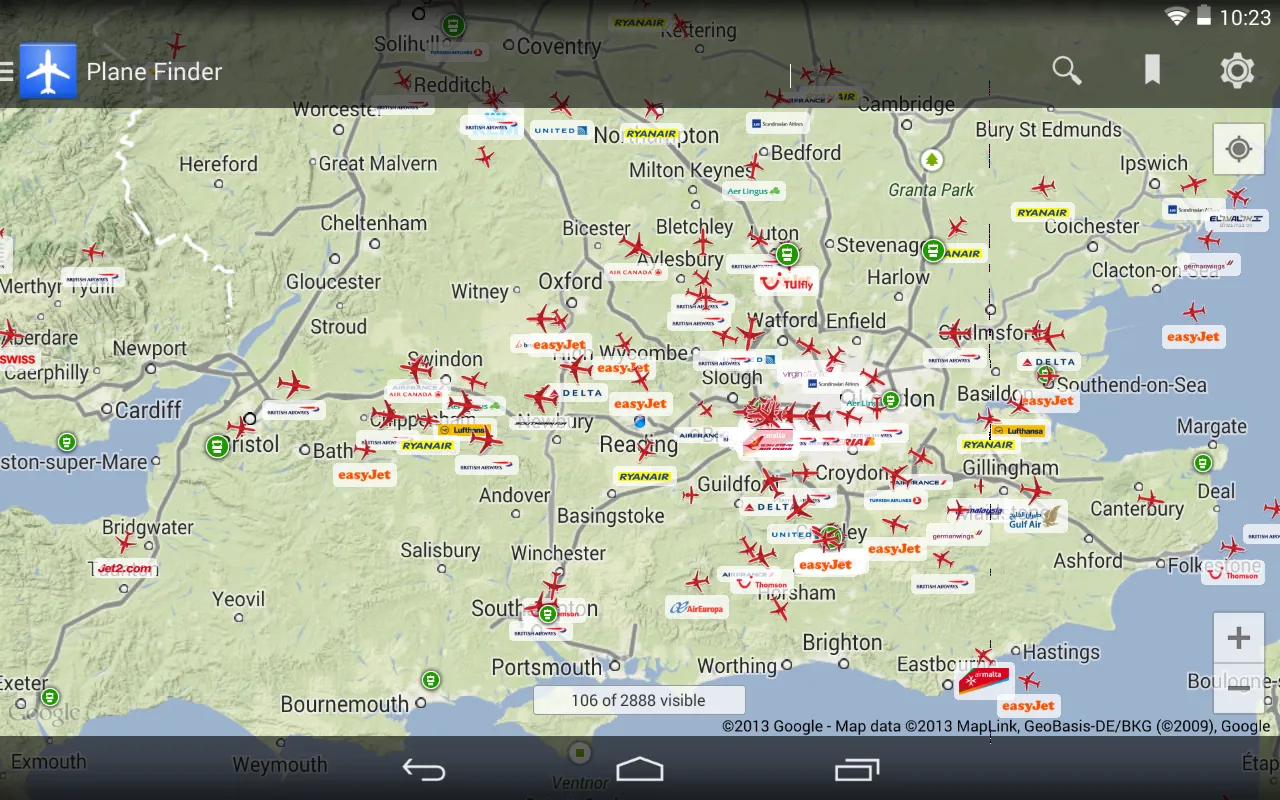Zoom out with the minus button
This screenshot has height=800, width=1280.
(x=1238, y=688)
